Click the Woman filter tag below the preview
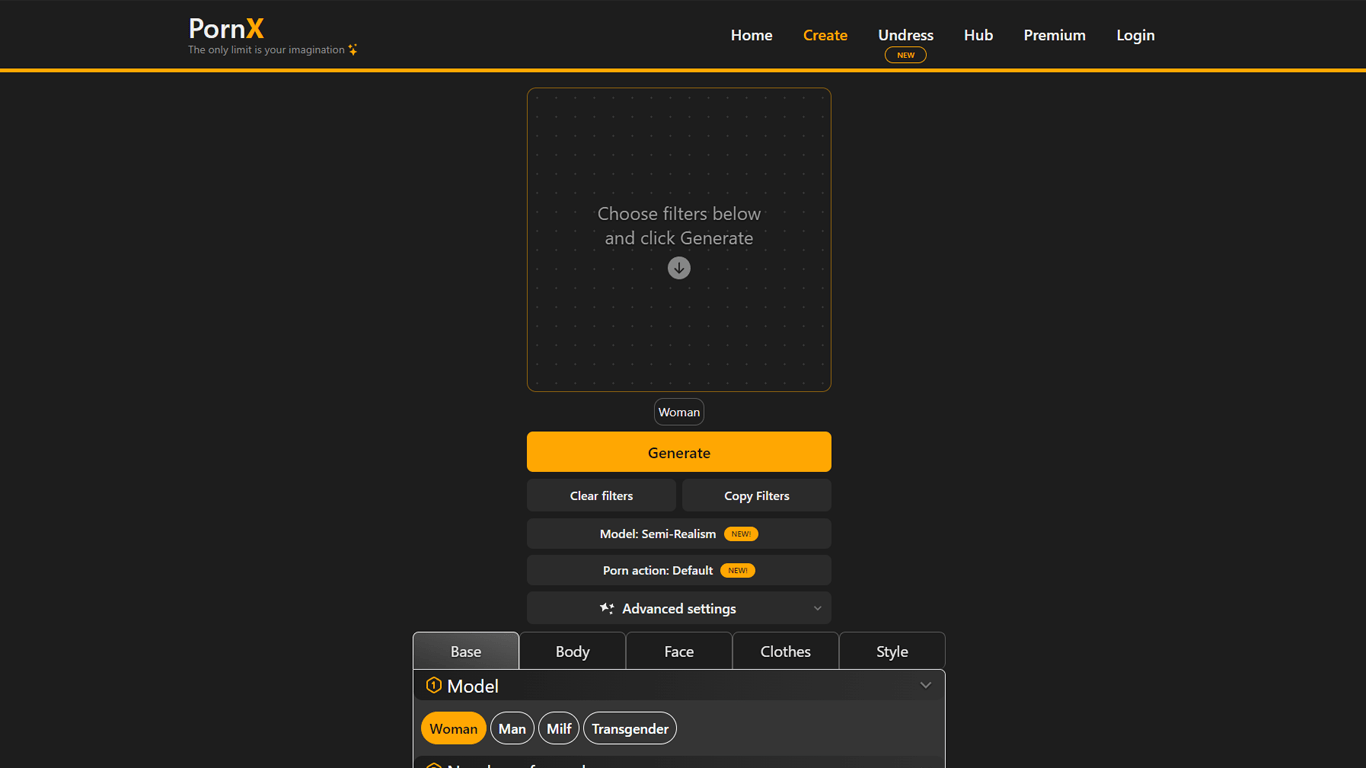This screenshot has width=1366, height=768. click(679, 412)
